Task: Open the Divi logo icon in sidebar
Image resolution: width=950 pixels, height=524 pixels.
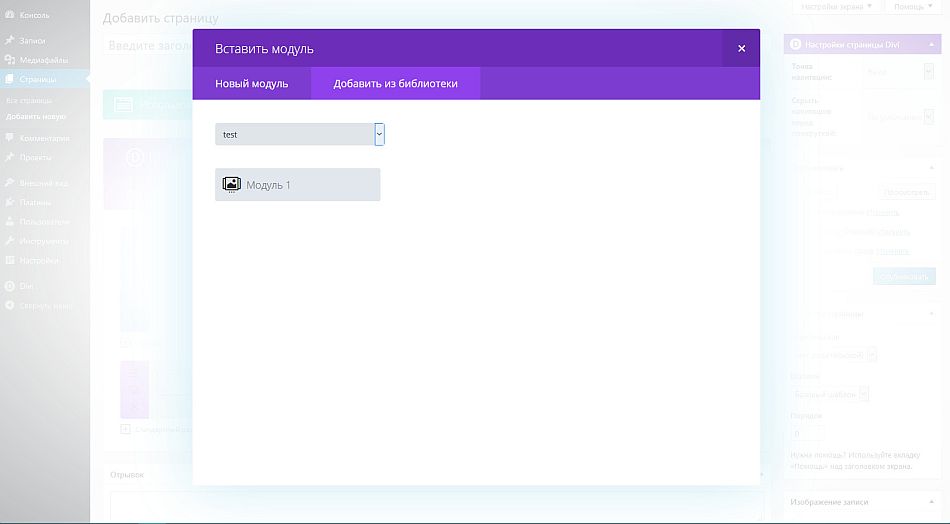Action: click(10, 286)
